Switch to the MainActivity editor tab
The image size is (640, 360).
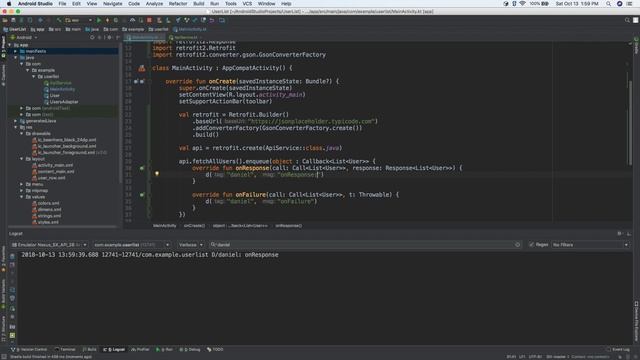[x=144, y=37]
